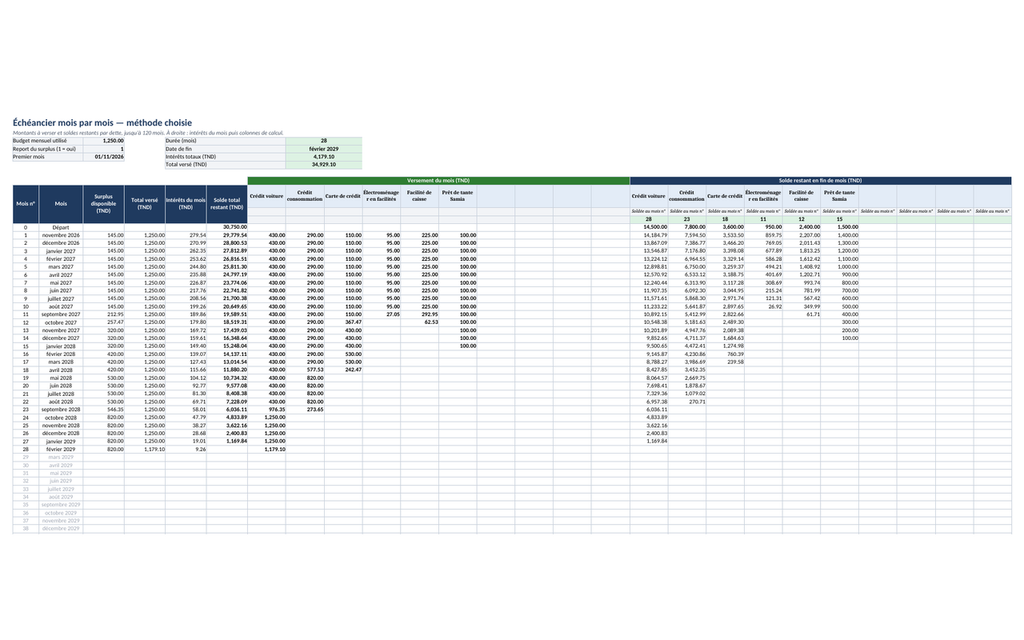Click the payment value "242.47"
Viewport: 1024px width, 640px height.
pyautogui.click(x=353, y=370)
